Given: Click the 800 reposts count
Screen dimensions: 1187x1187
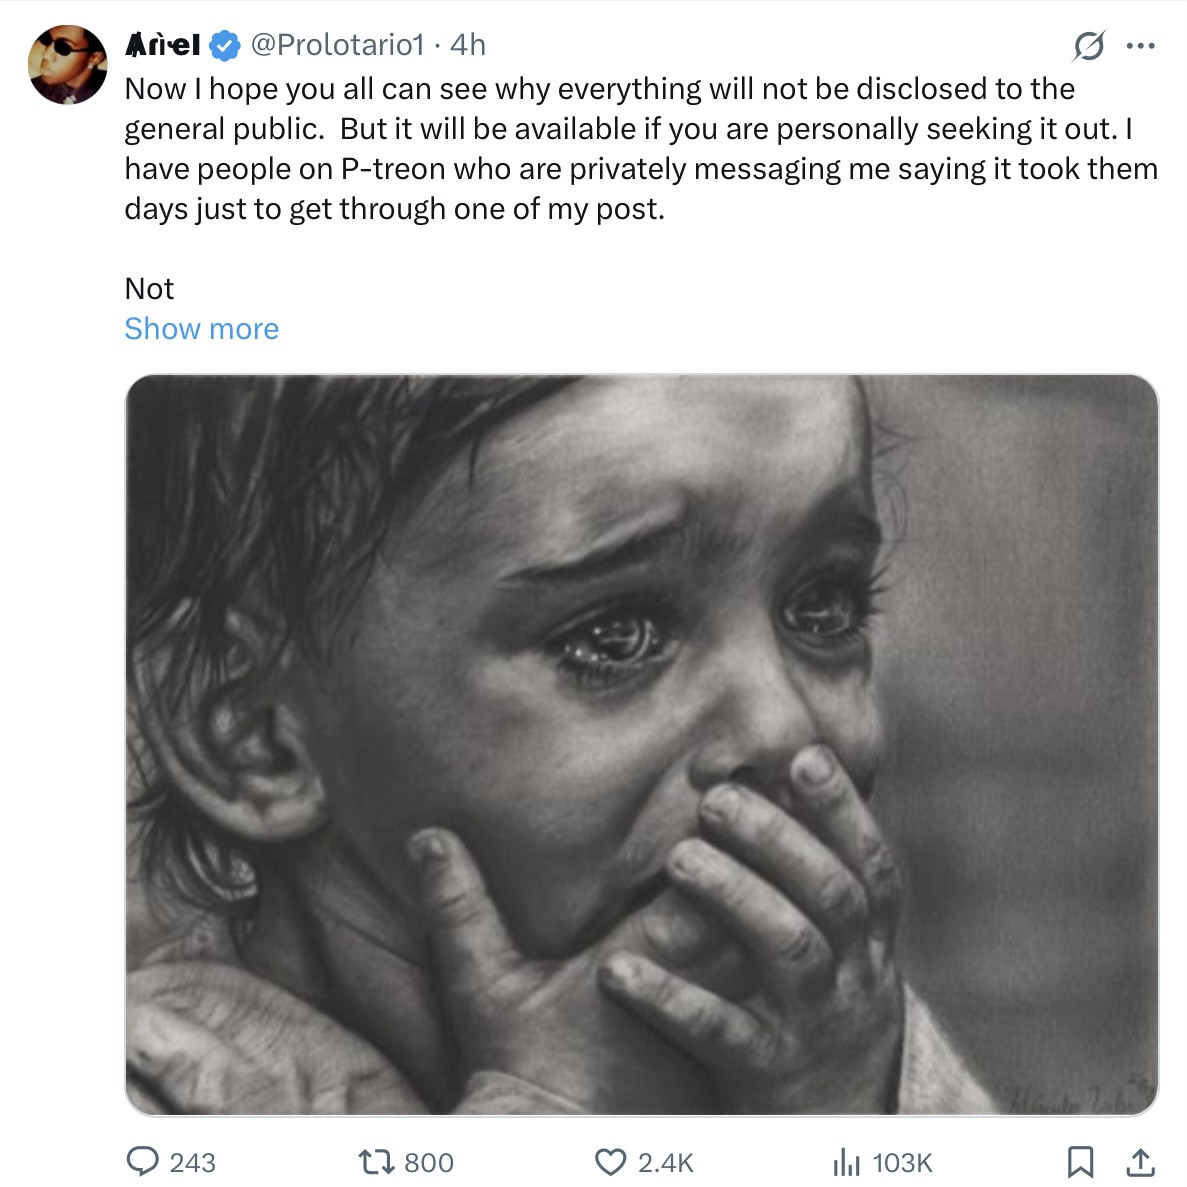Looking at the screenshot, I should pyautogui.click(x=429, y=1162).
